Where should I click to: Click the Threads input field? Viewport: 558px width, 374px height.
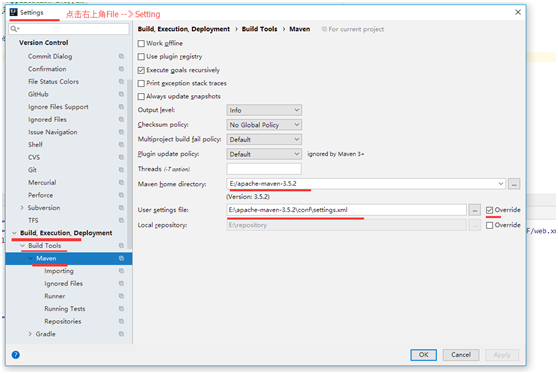[264, 169]
